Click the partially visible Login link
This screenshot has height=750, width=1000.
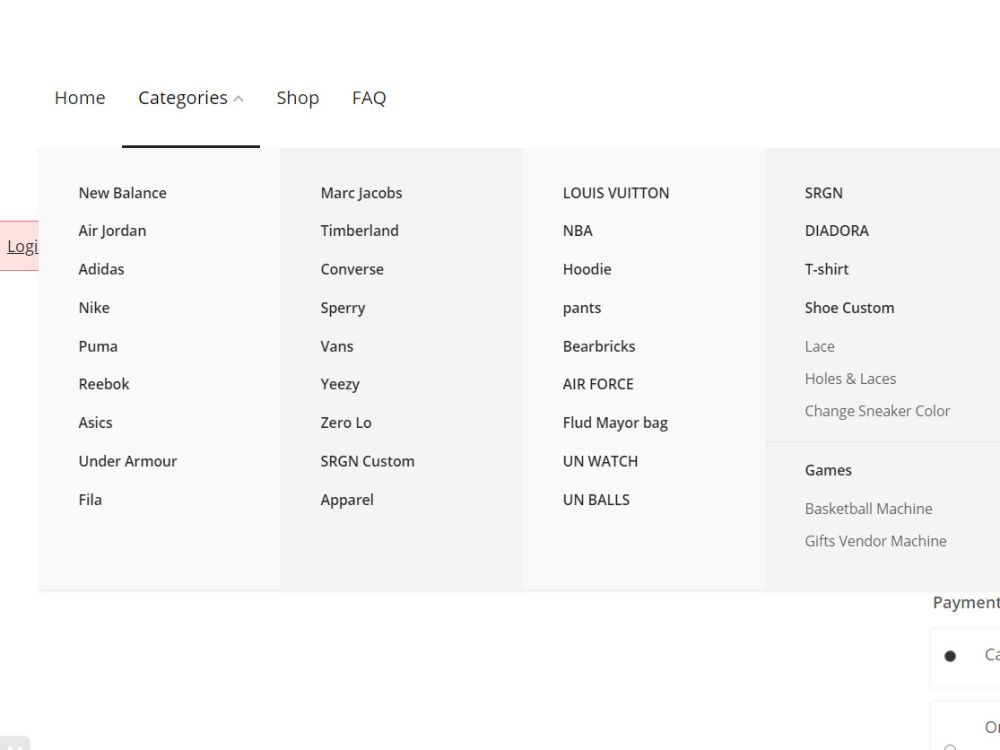click(x=22, y=246)
